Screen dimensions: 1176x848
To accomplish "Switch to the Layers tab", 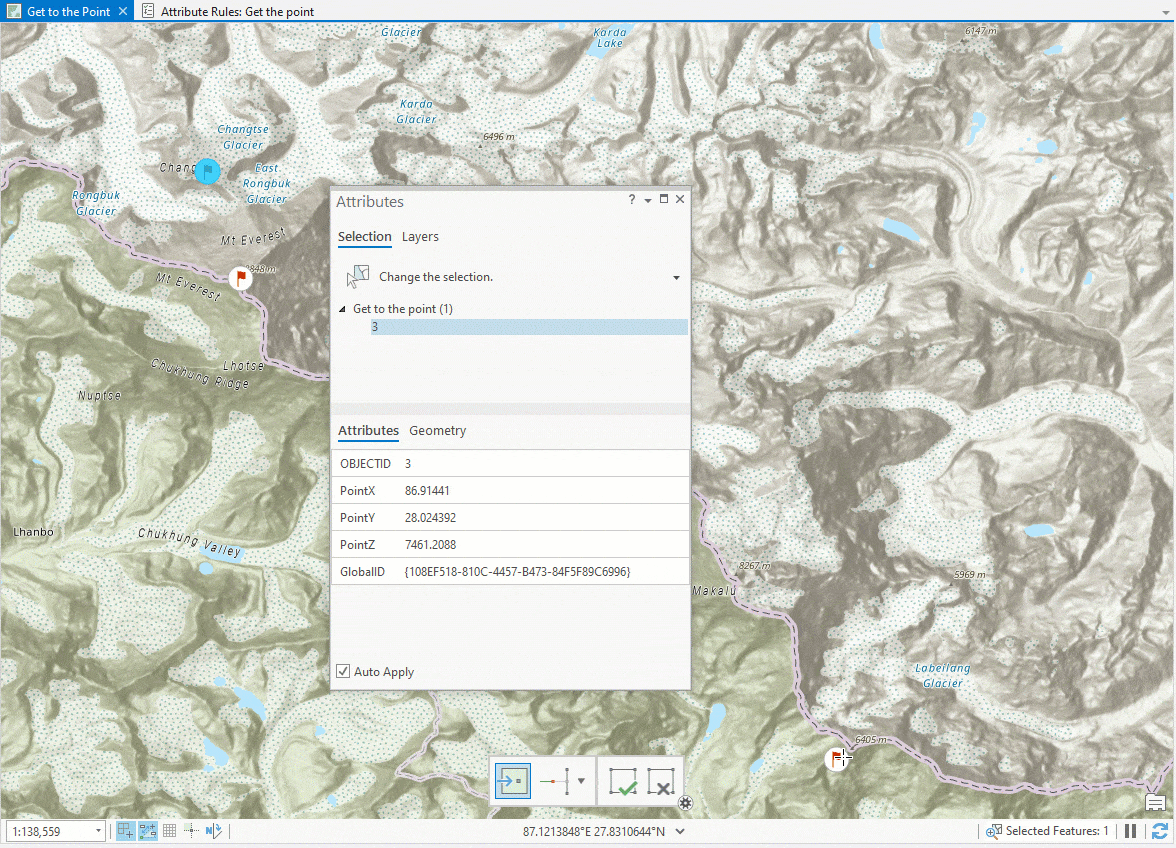I will pyautogui.click(x=420, y=237).
